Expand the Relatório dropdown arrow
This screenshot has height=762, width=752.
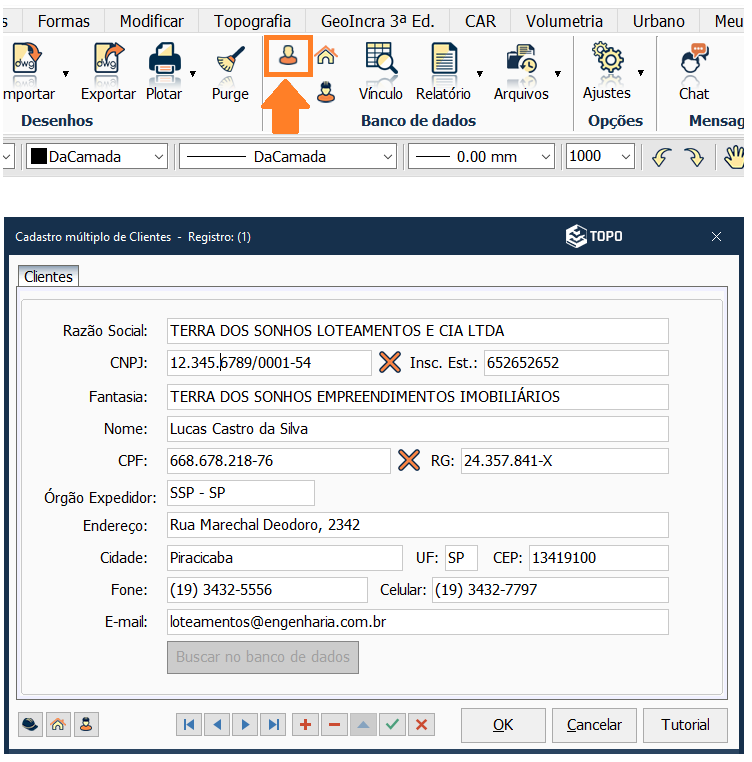[x=480, y=73]
